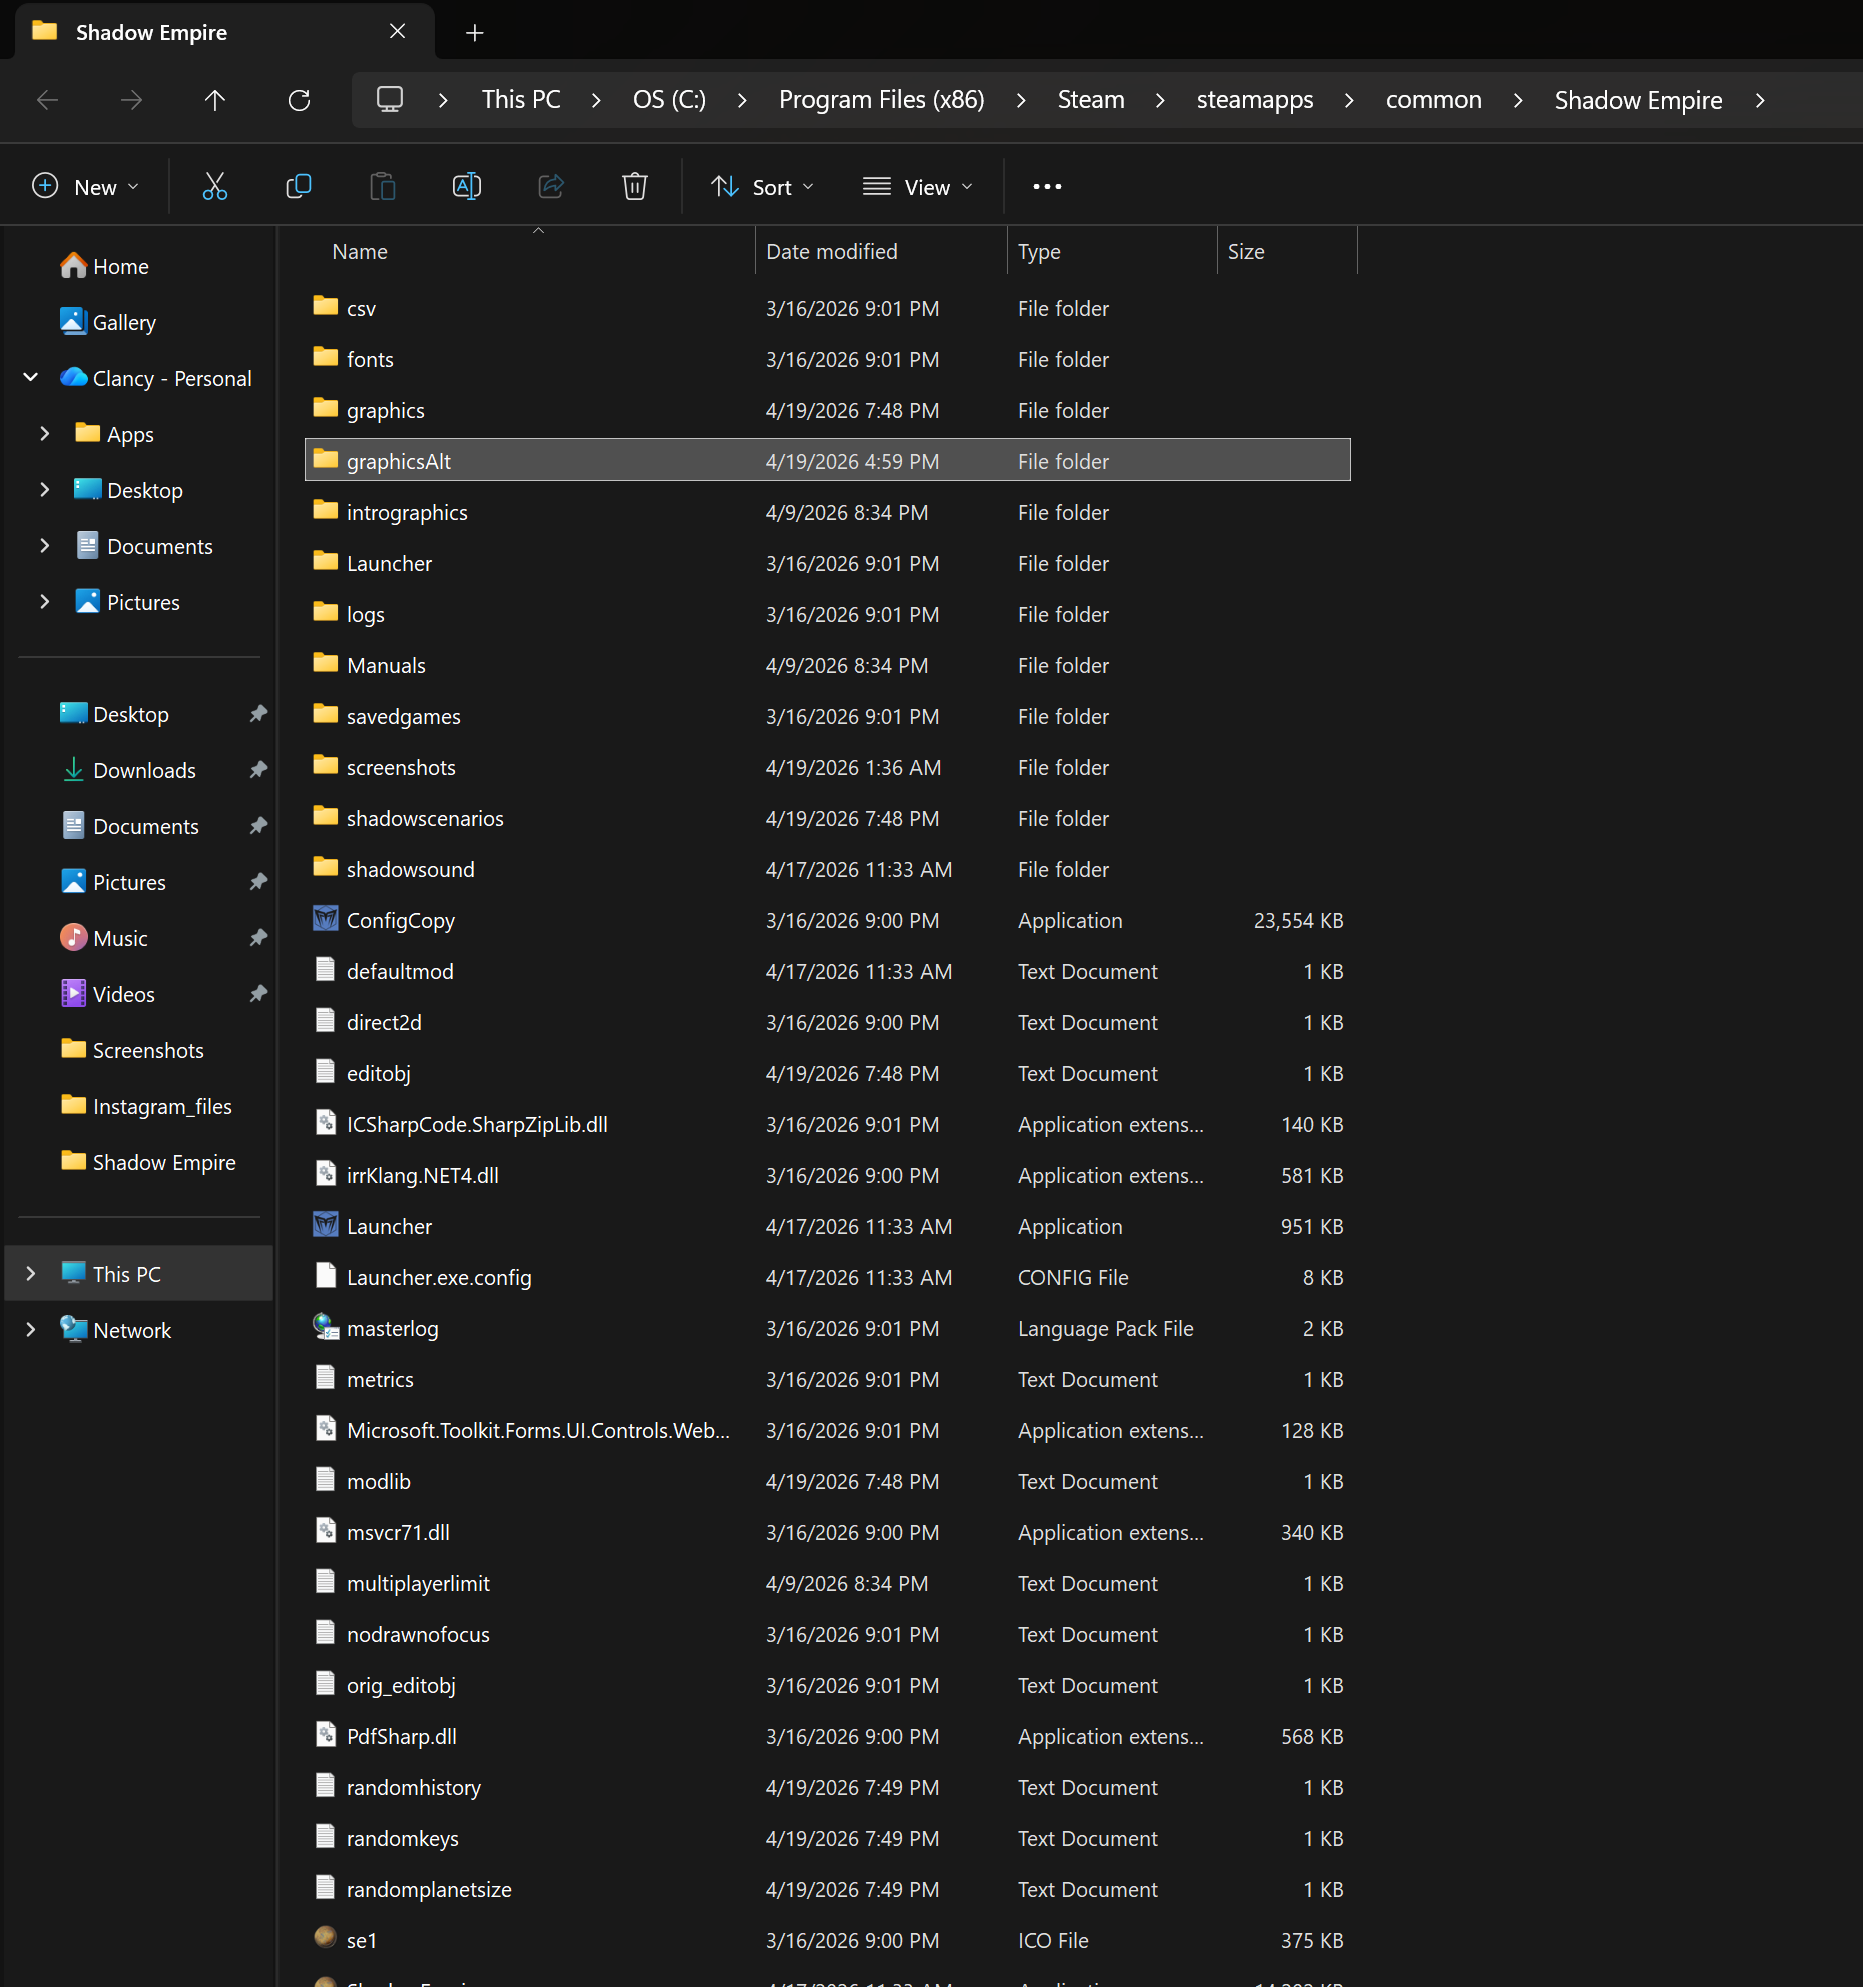Collapse Clancy - Personal tree node
Screen dimensions: 1863x1987
coord(30,378)
